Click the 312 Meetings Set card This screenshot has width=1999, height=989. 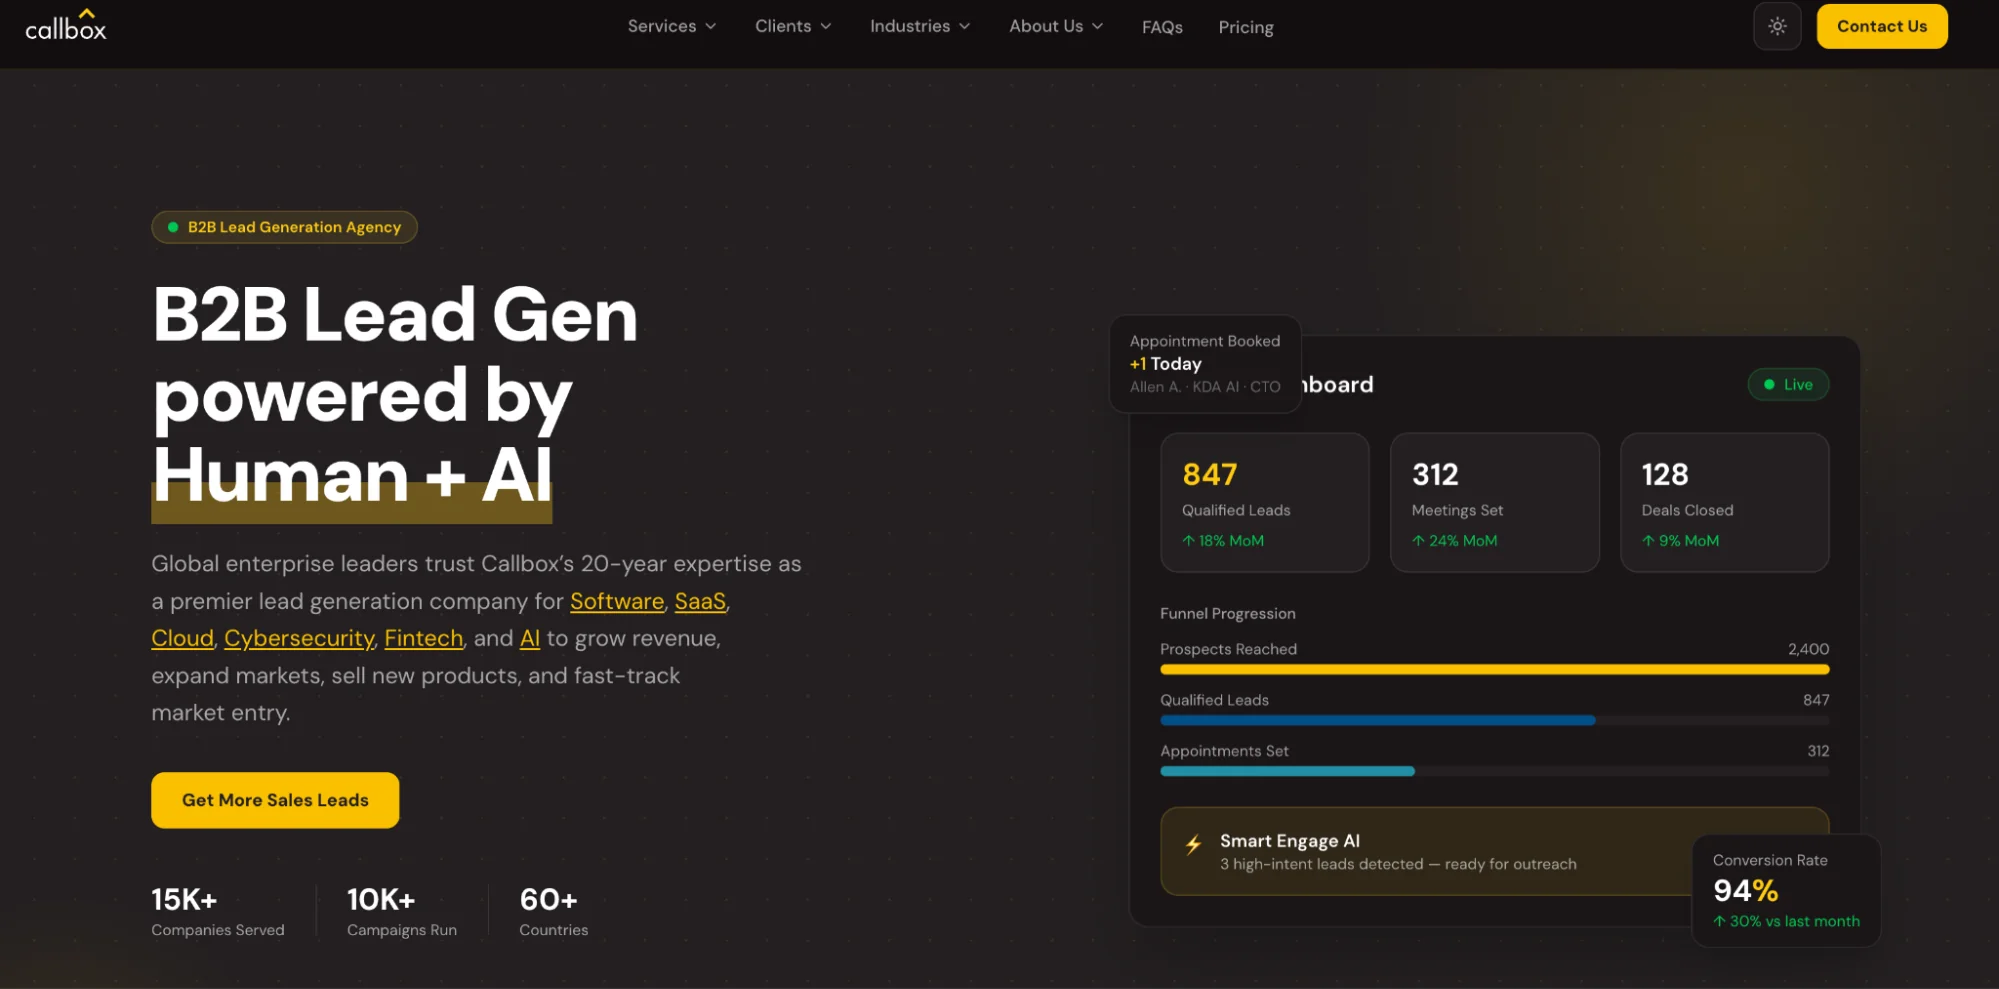tap(1494, 502)
